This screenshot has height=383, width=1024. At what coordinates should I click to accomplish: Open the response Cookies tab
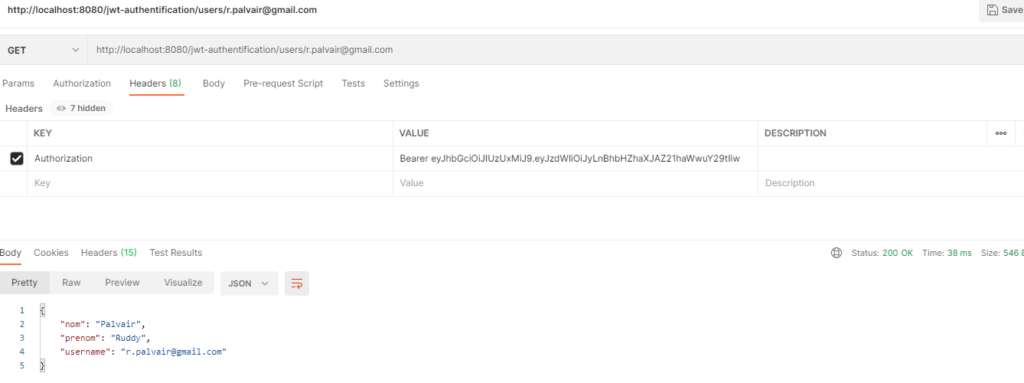point(51,252)
